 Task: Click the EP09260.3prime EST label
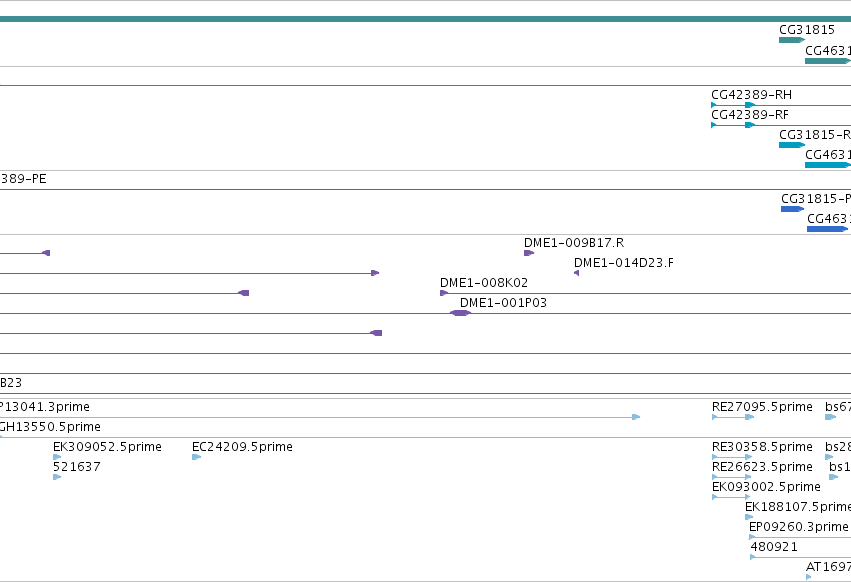pos(798,527)
